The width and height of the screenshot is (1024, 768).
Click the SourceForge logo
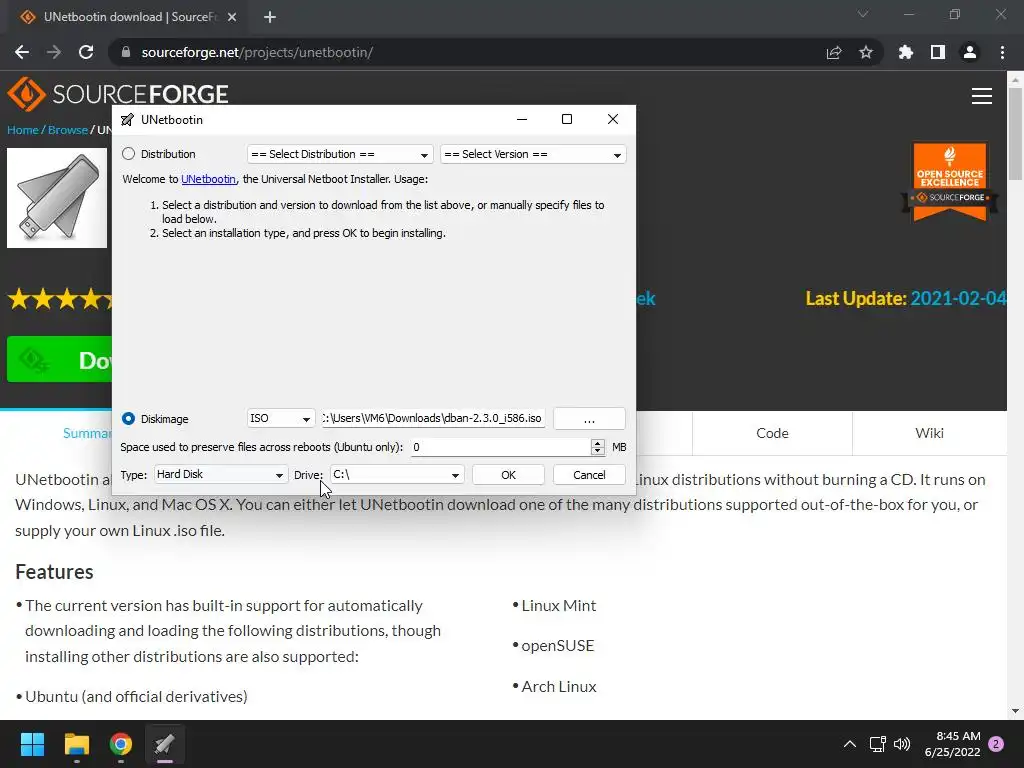[x=118, y=94]
